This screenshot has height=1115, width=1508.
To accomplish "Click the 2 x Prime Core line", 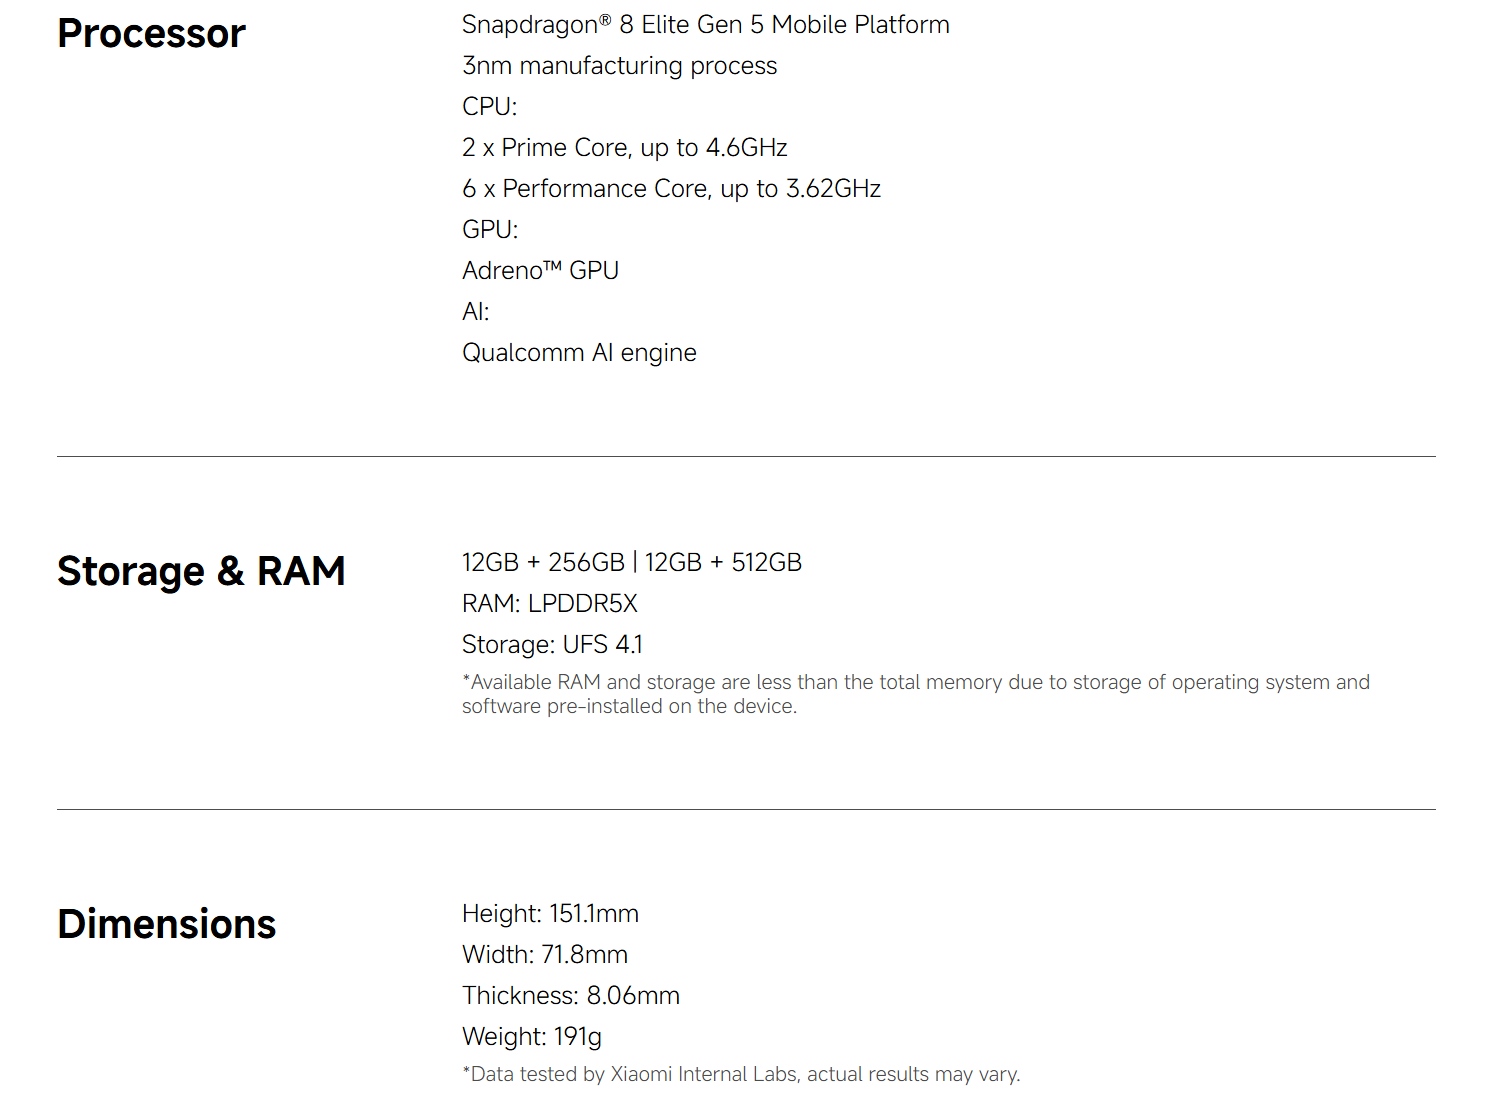I will (x=624, y=148).
